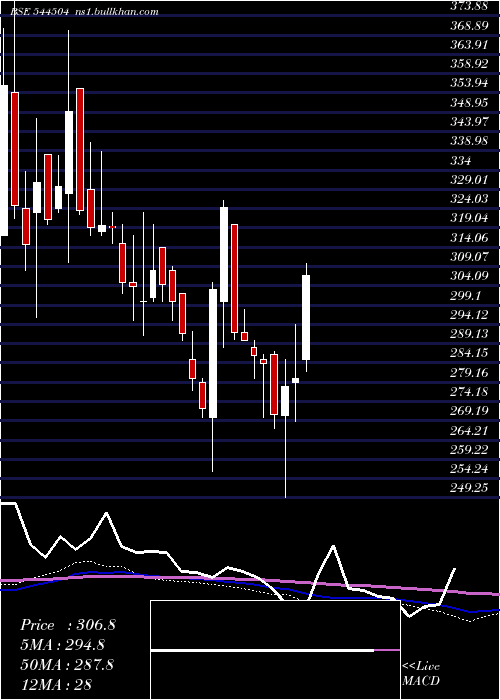
Task: Click the 279.16 price axis label
Action: click(x=469, y=372)
